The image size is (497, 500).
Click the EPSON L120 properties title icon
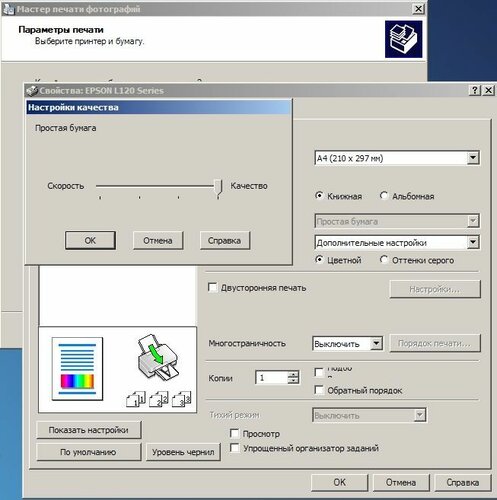tap(32, 91)
